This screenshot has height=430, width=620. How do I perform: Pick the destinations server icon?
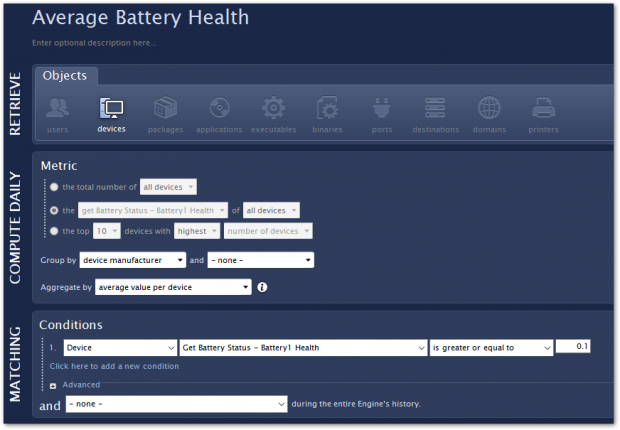(x=435, y=108)
